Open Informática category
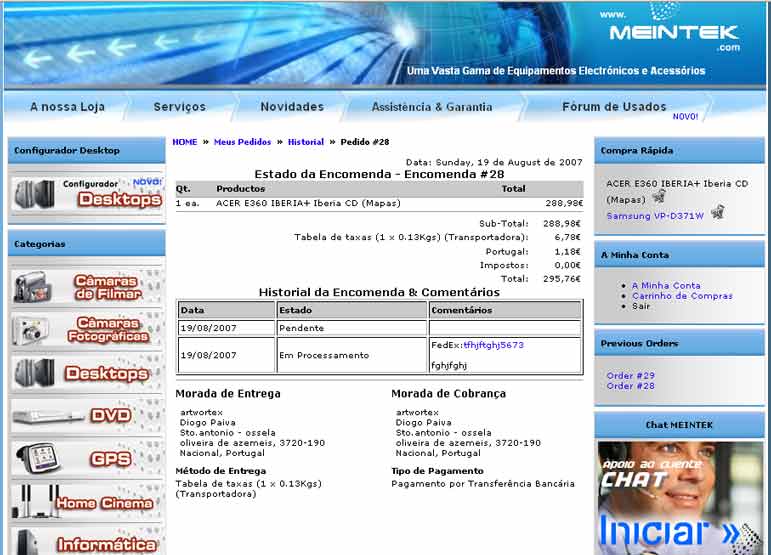 pyautogui.click(x=87, y=542)
